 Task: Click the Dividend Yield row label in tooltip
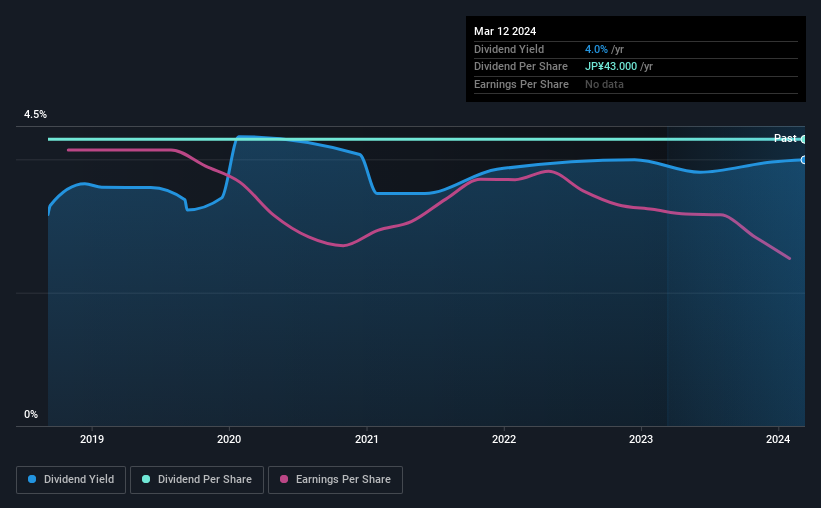click(509, 49)
